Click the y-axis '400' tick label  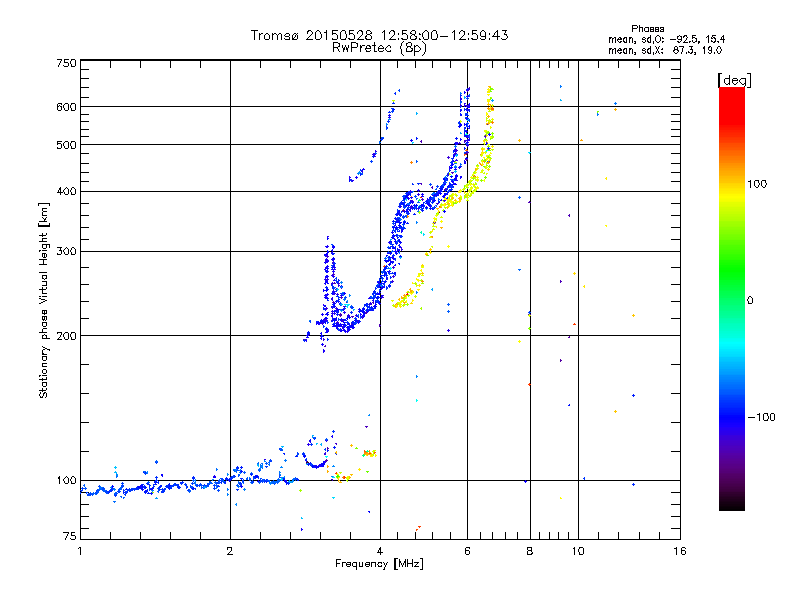[66, 191]
